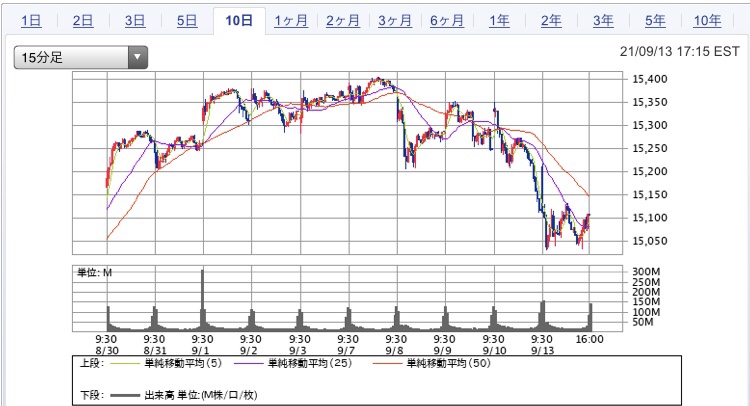Switch to the 1ヶ月 time range tab
Screen dimensions: 750x406
click(291, 21)
